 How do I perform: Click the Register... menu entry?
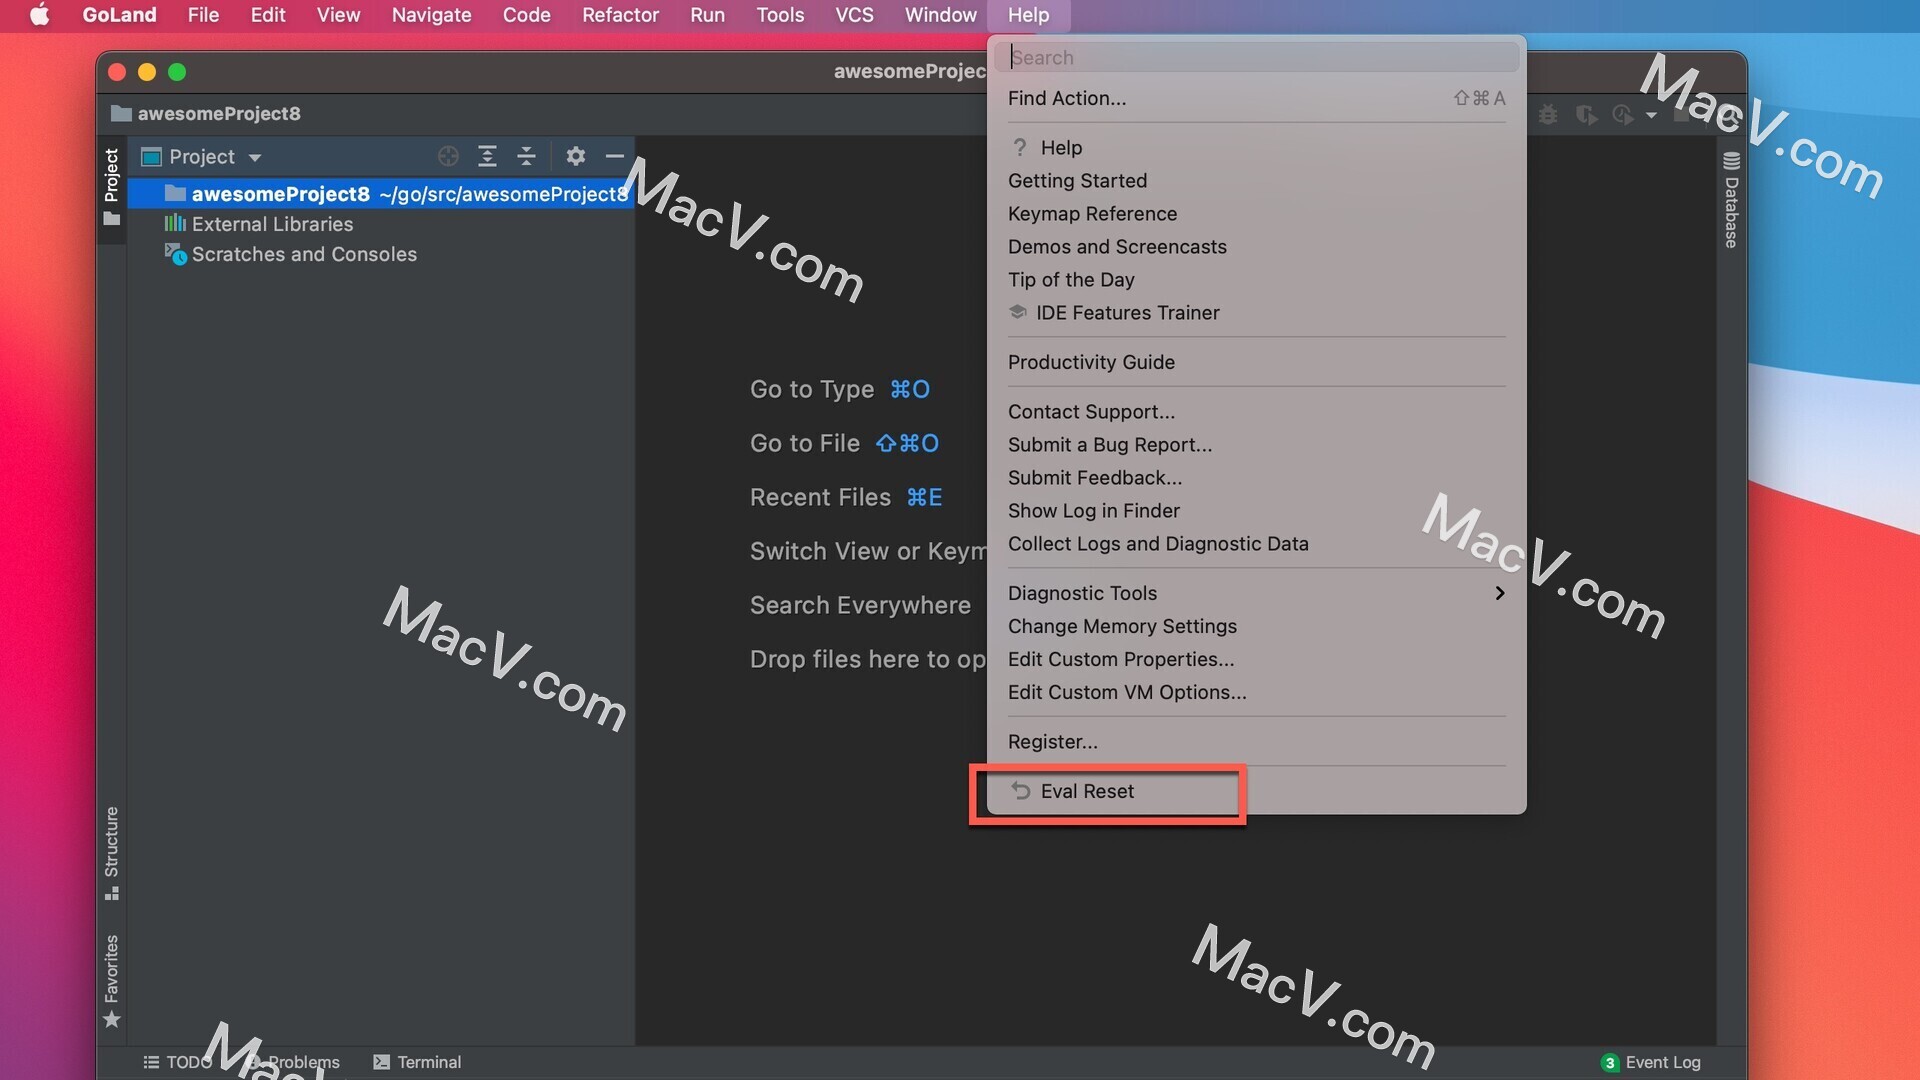(1052, 742)
